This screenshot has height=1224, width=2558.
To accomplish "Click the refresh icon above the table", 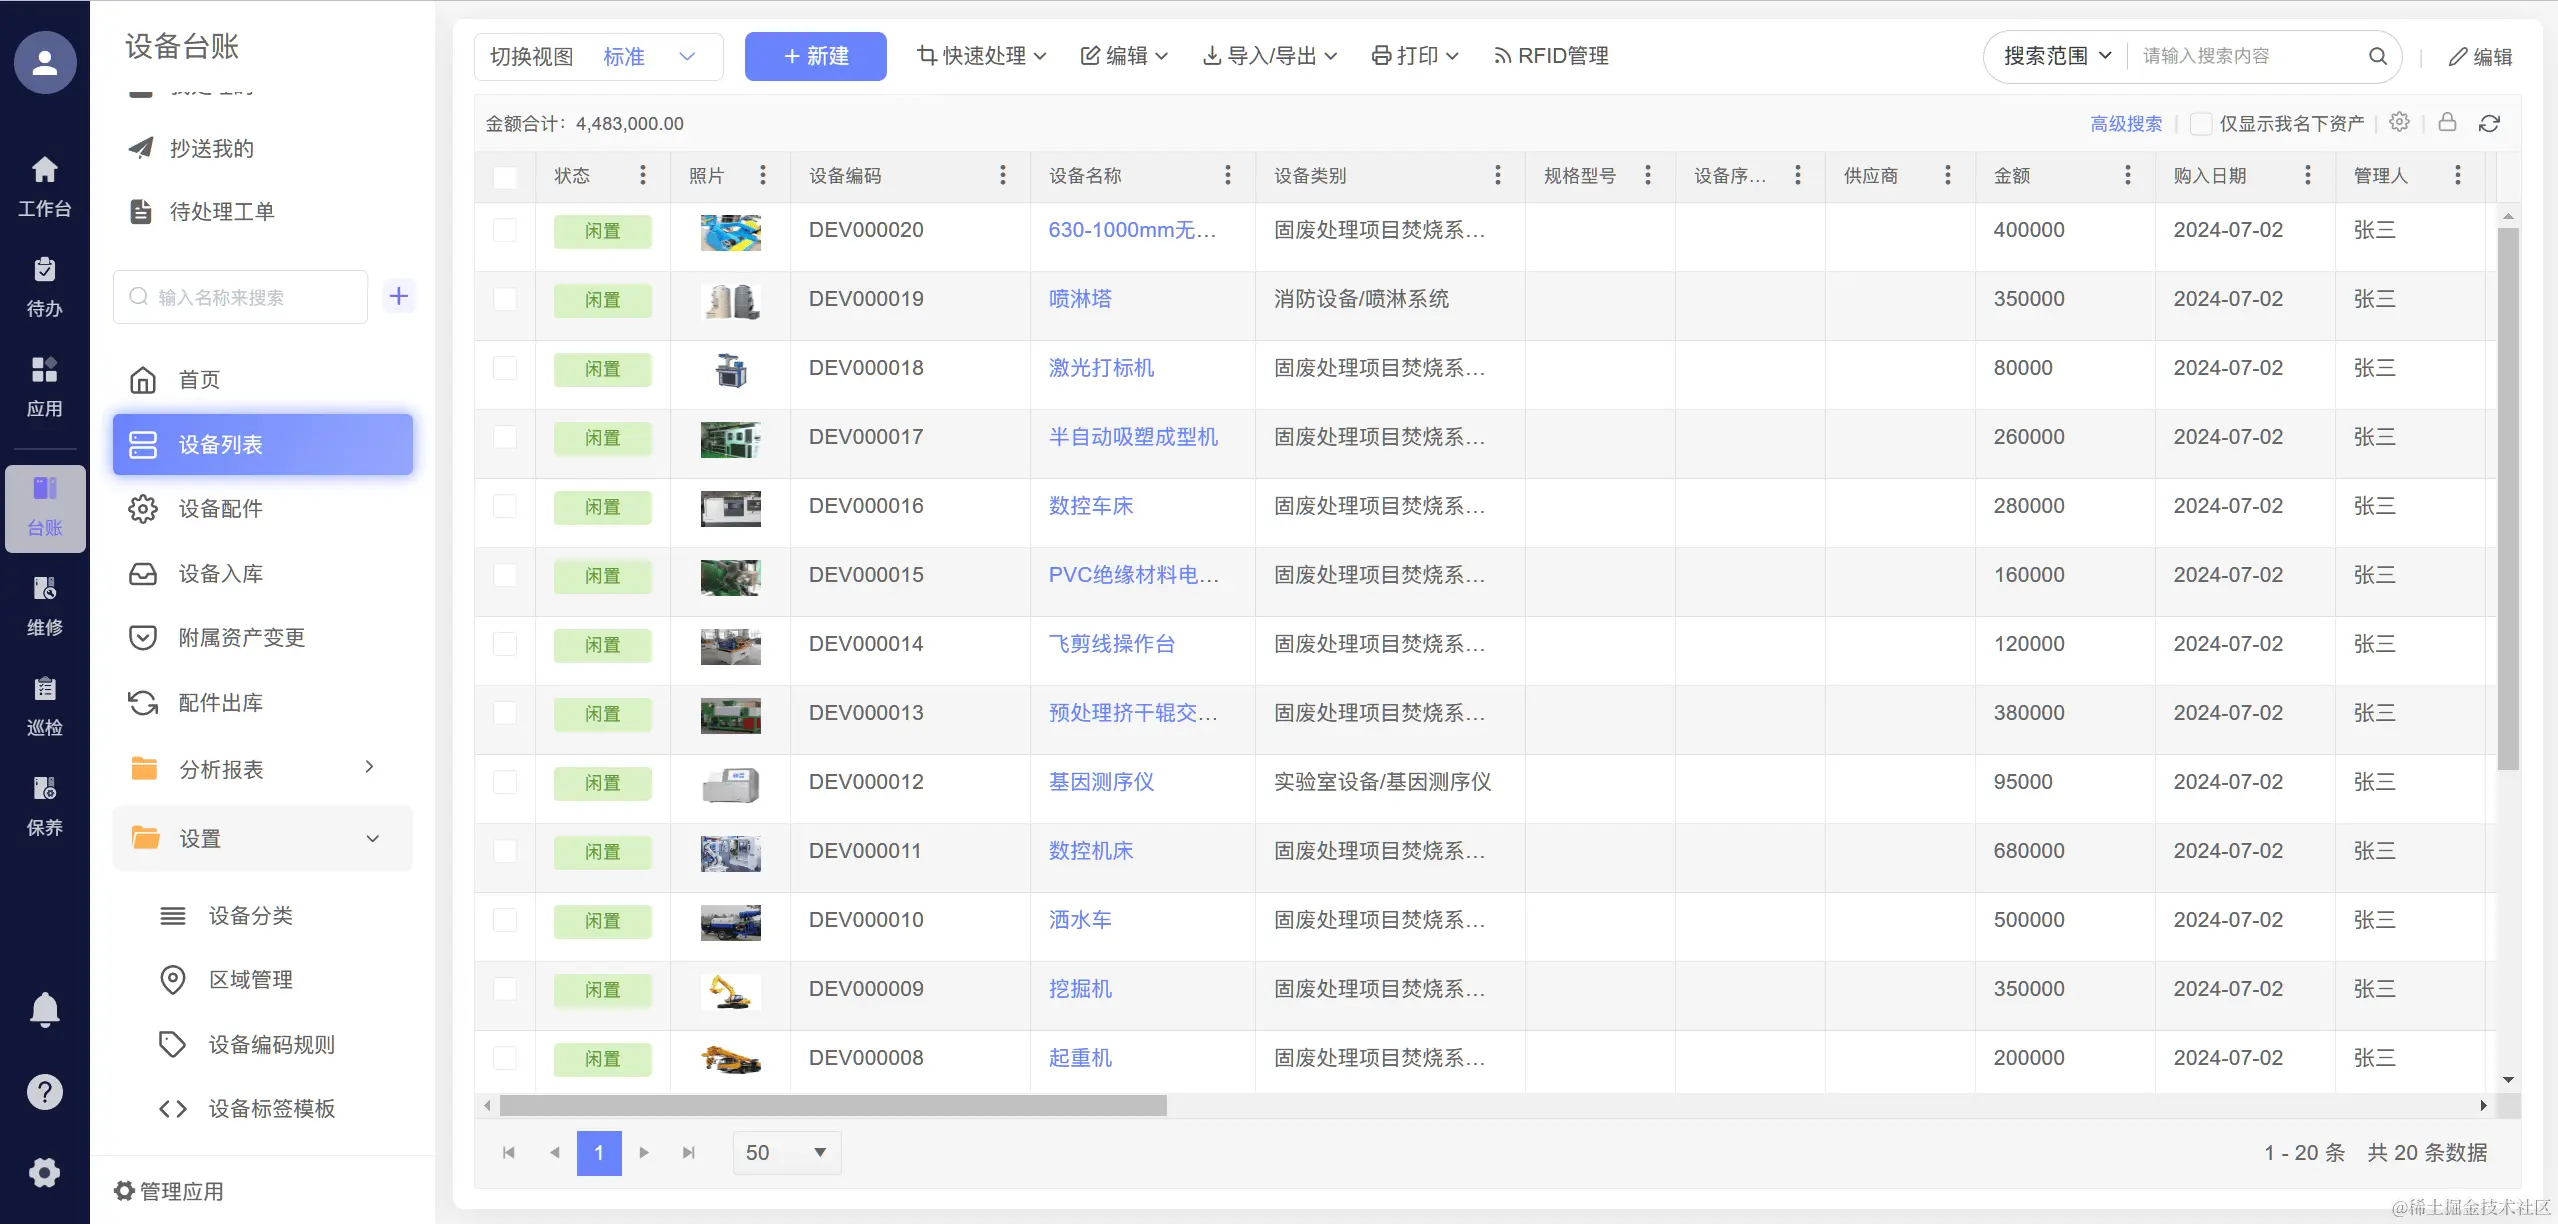I will (2489, 123).
